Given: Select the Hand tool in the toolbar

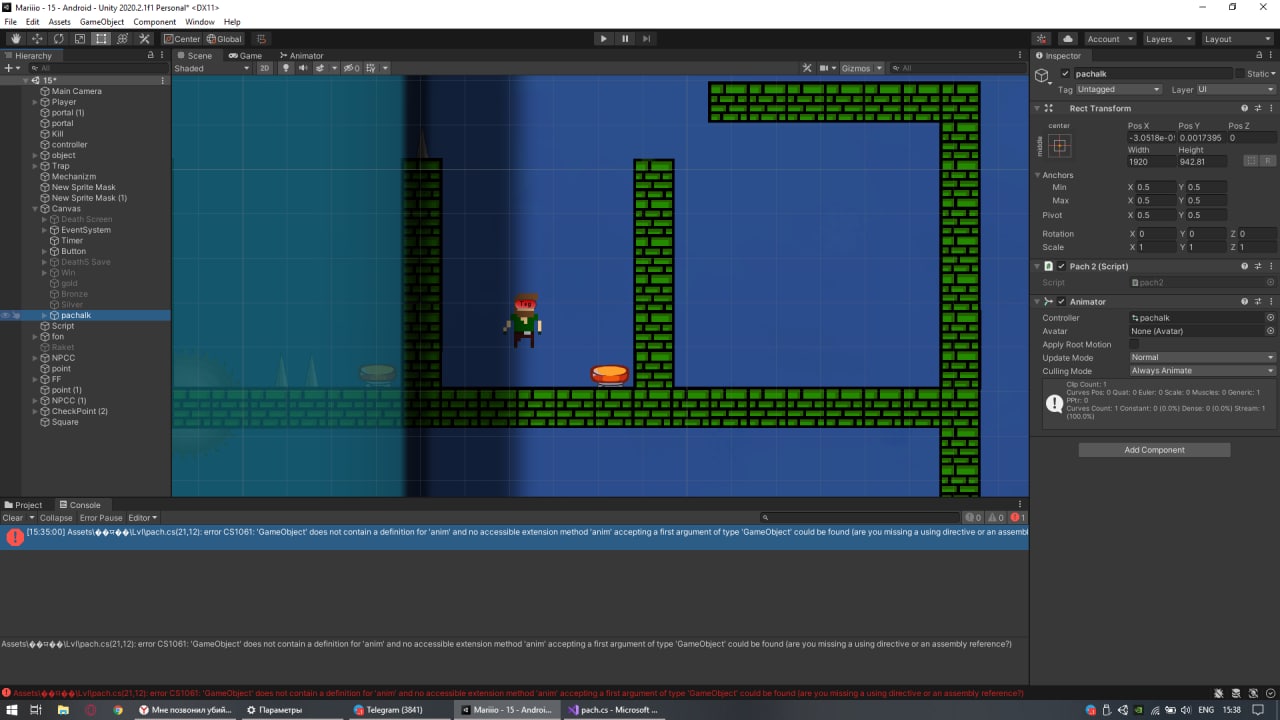Looking at the screenshot, I should click(x=15, y=39).
